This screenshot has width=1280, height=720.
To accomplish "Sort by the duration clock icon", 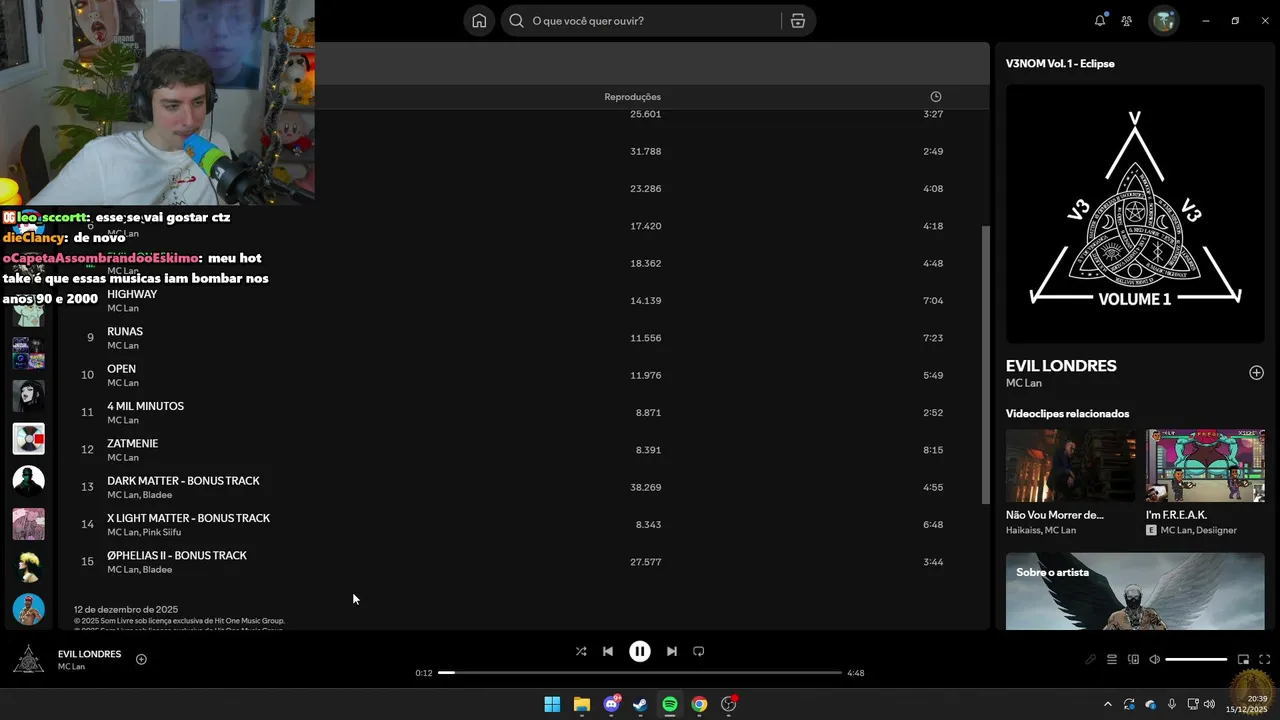I will click(936, 97).
